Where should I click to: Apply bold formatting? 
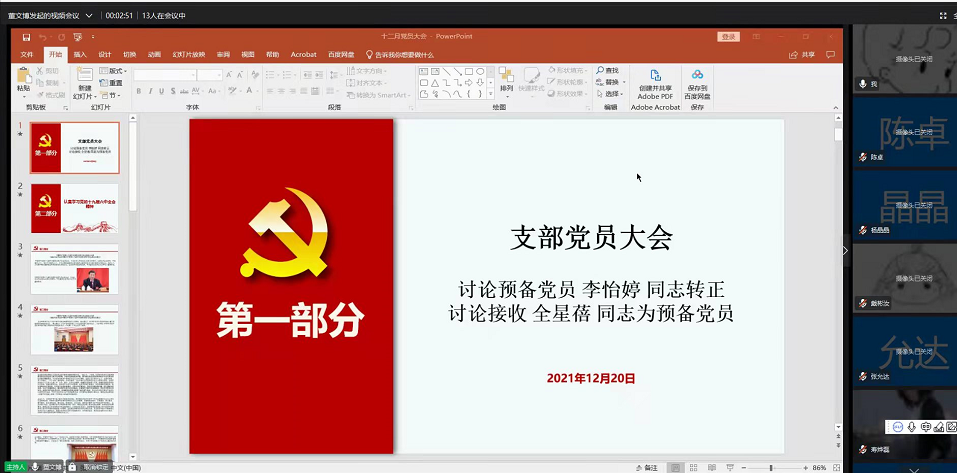139,91
